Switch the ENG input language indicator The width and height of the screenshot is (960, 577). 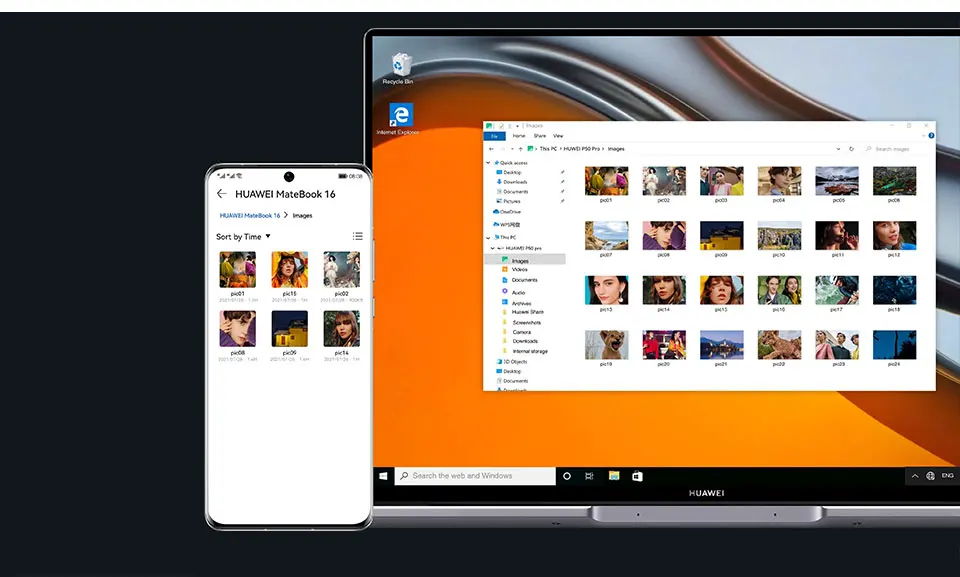pos(948,476)
